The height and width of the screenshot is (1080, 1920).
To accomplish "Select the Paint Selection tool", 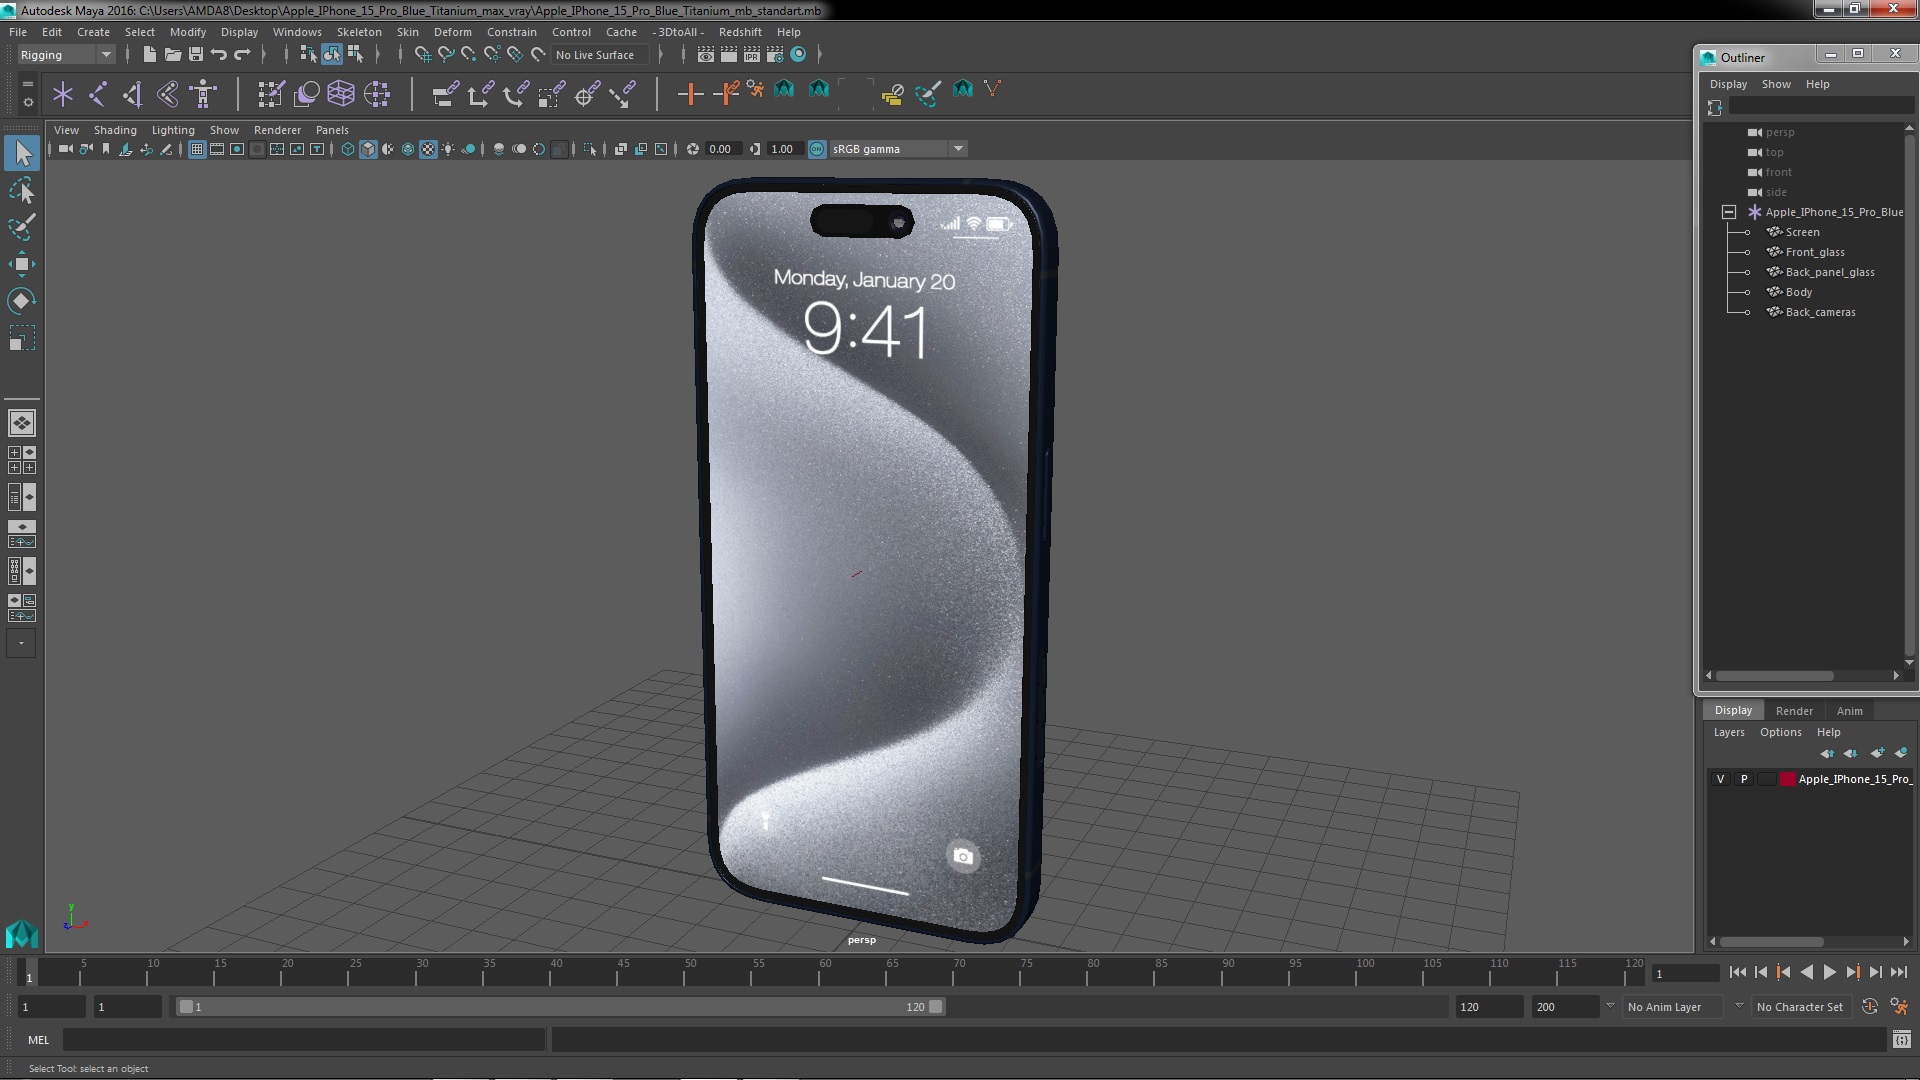I will (22, 227).
